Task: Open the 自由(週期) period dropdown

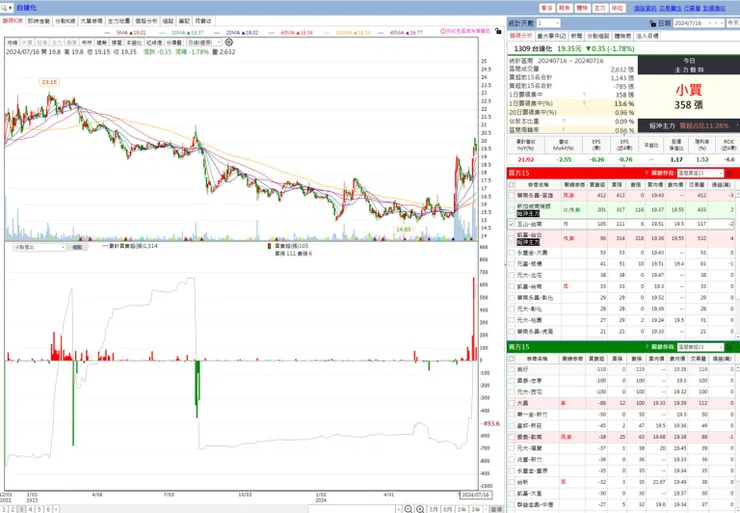Action: pos(204,42)
